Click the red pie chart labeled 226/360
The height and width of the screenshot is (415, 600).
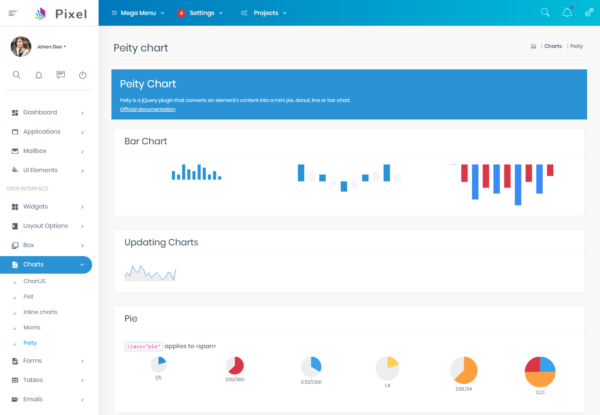click(x=235, y=366)
